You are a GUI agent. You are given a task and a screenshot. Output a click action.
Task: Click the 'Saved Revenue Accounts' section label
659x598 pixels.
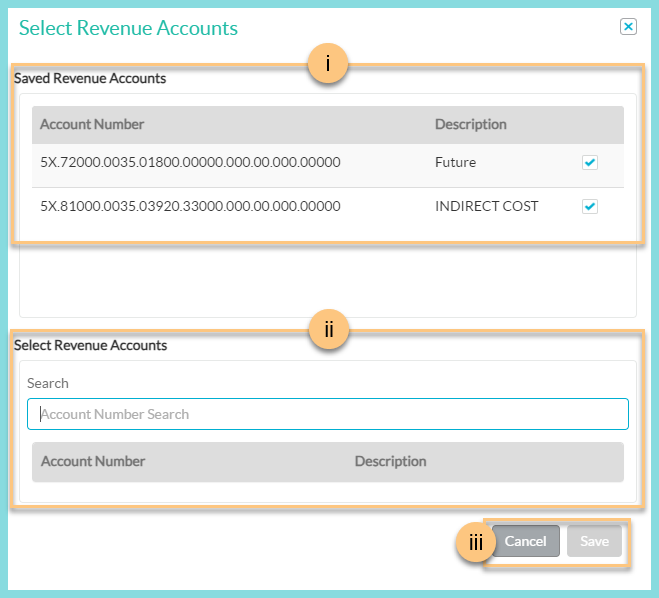(x=90, y=78)
